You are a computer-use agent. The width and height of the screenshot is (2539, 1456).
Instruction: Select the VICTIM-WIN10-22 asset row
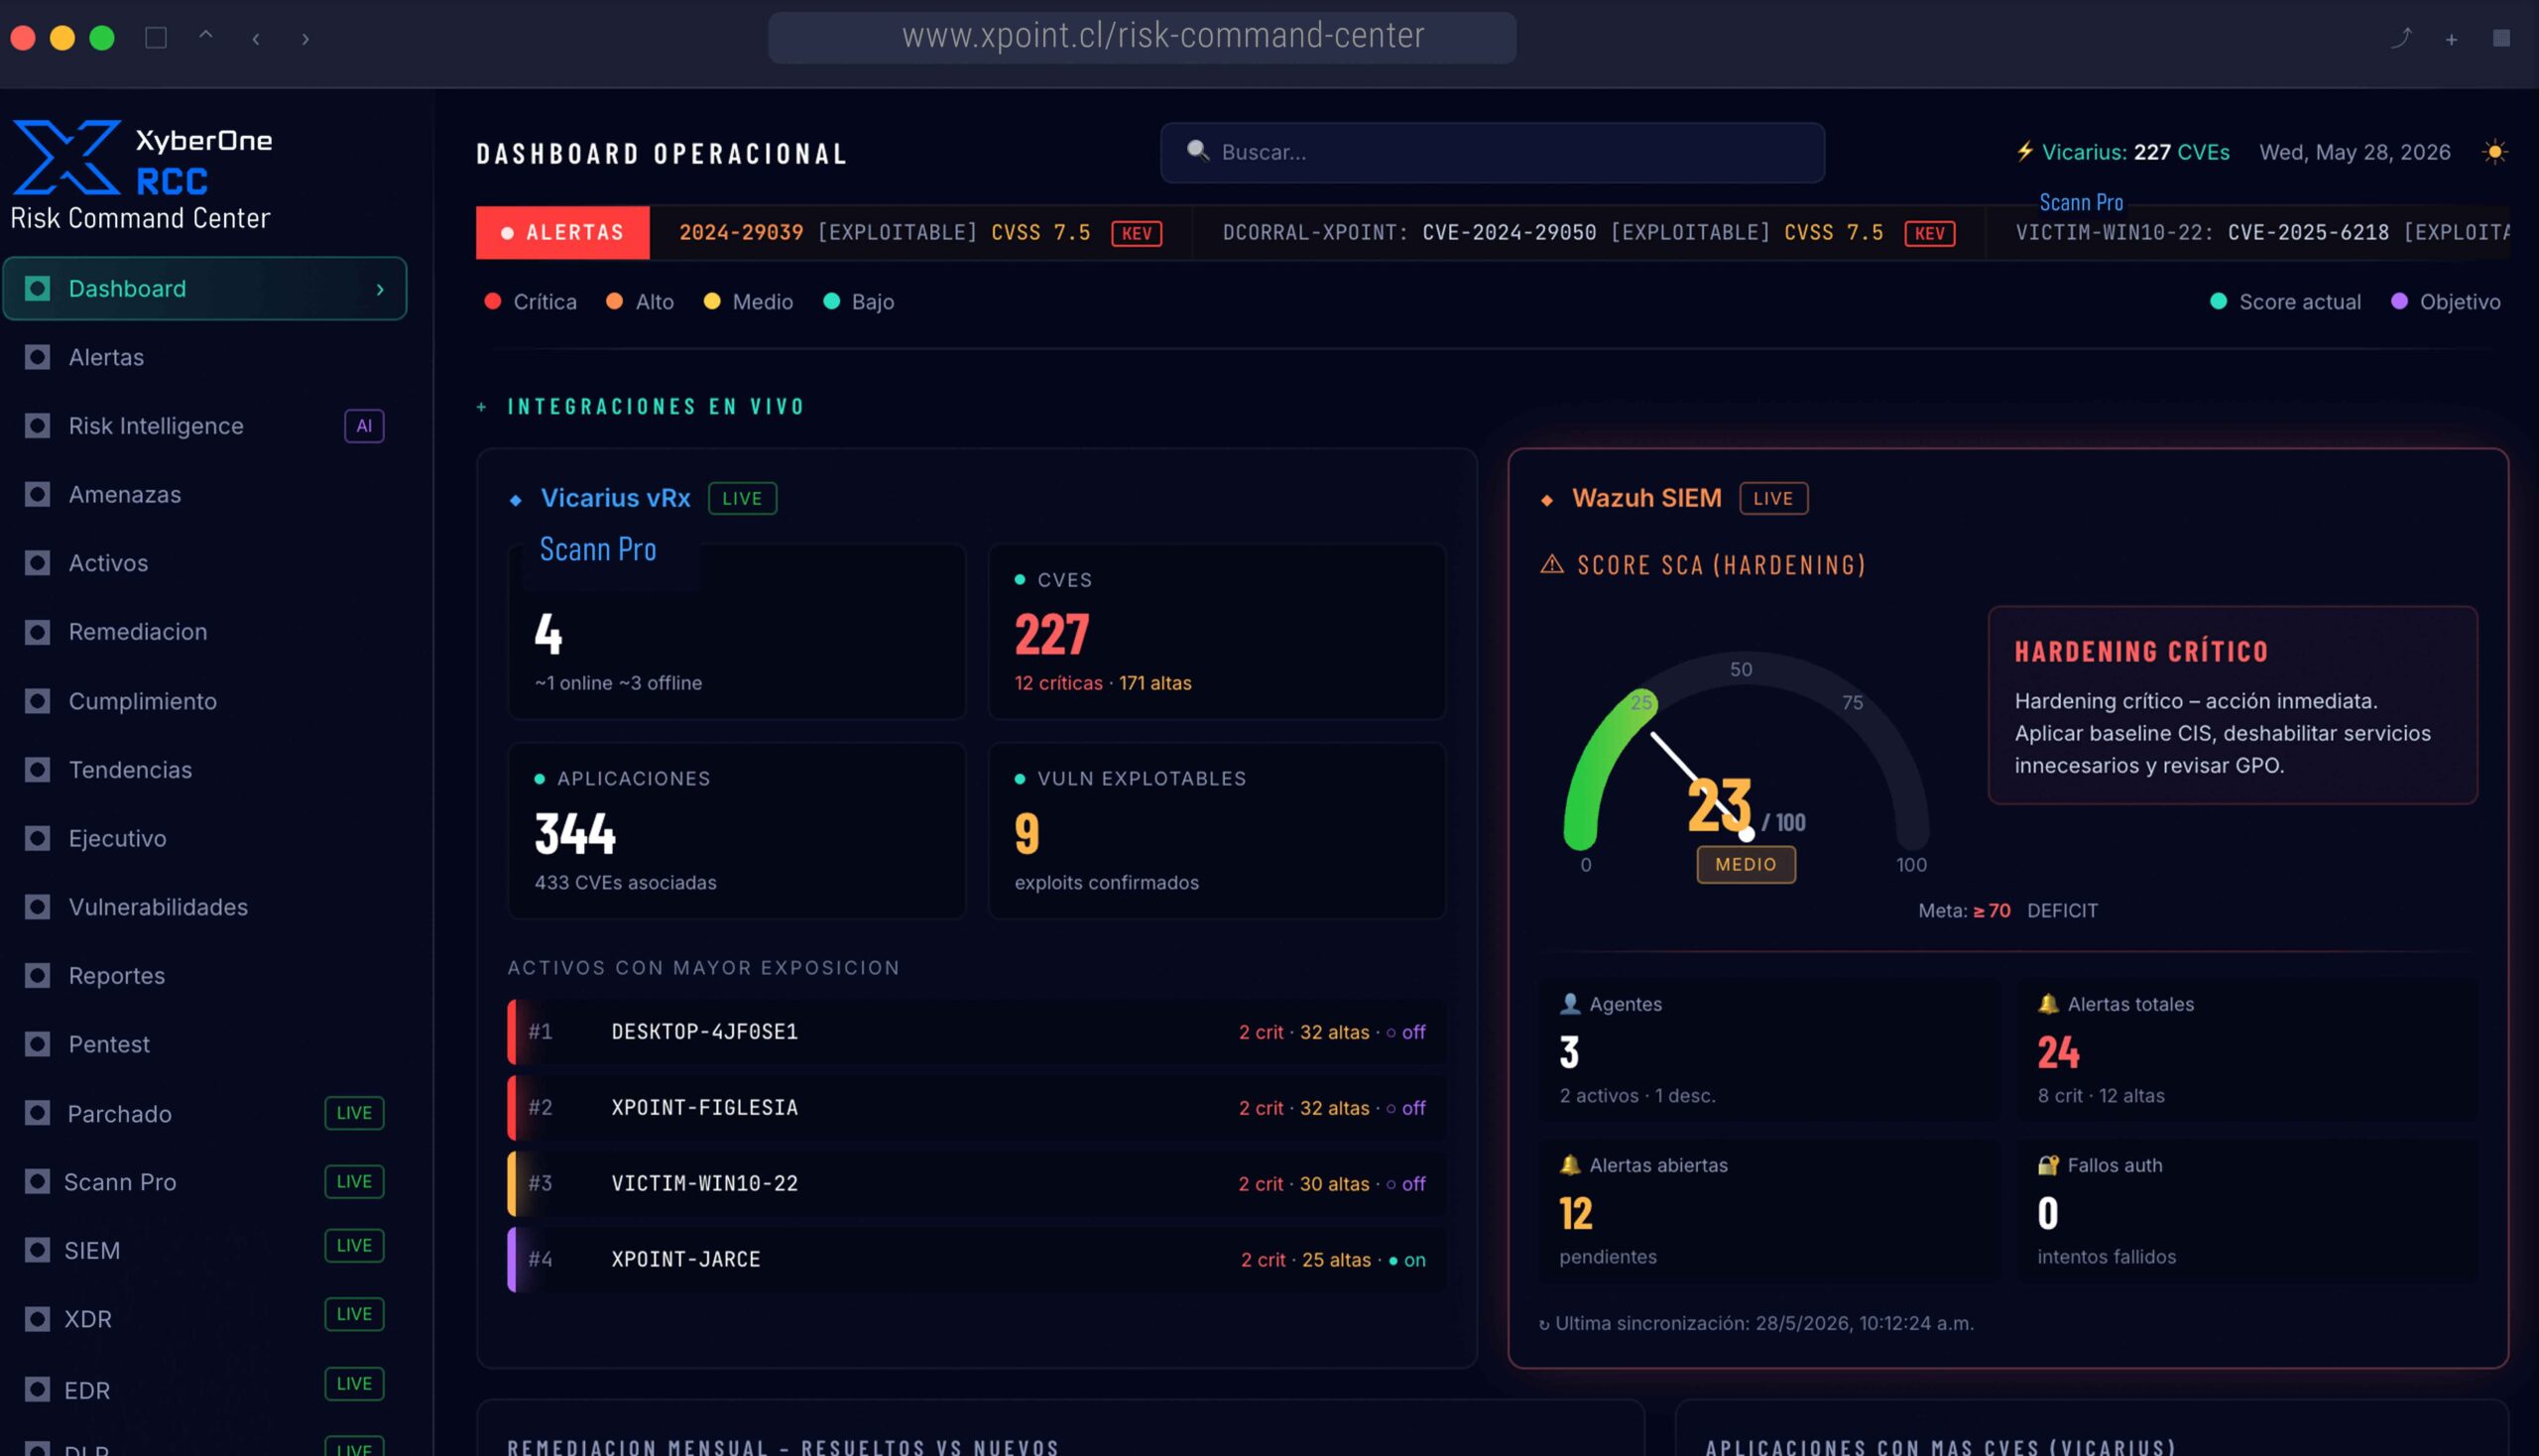point(976,1183)
